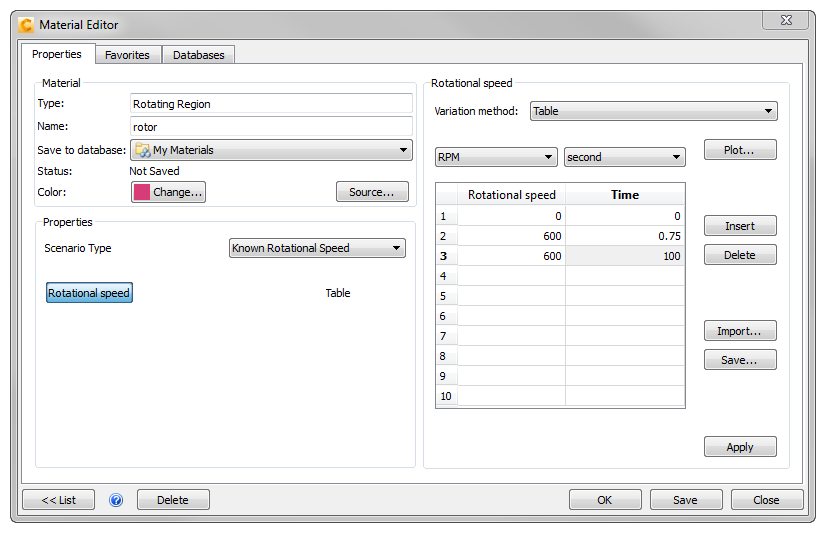Open the Scenario Type dropdown
Screen dimensions: 826x533
click(317, 248)
